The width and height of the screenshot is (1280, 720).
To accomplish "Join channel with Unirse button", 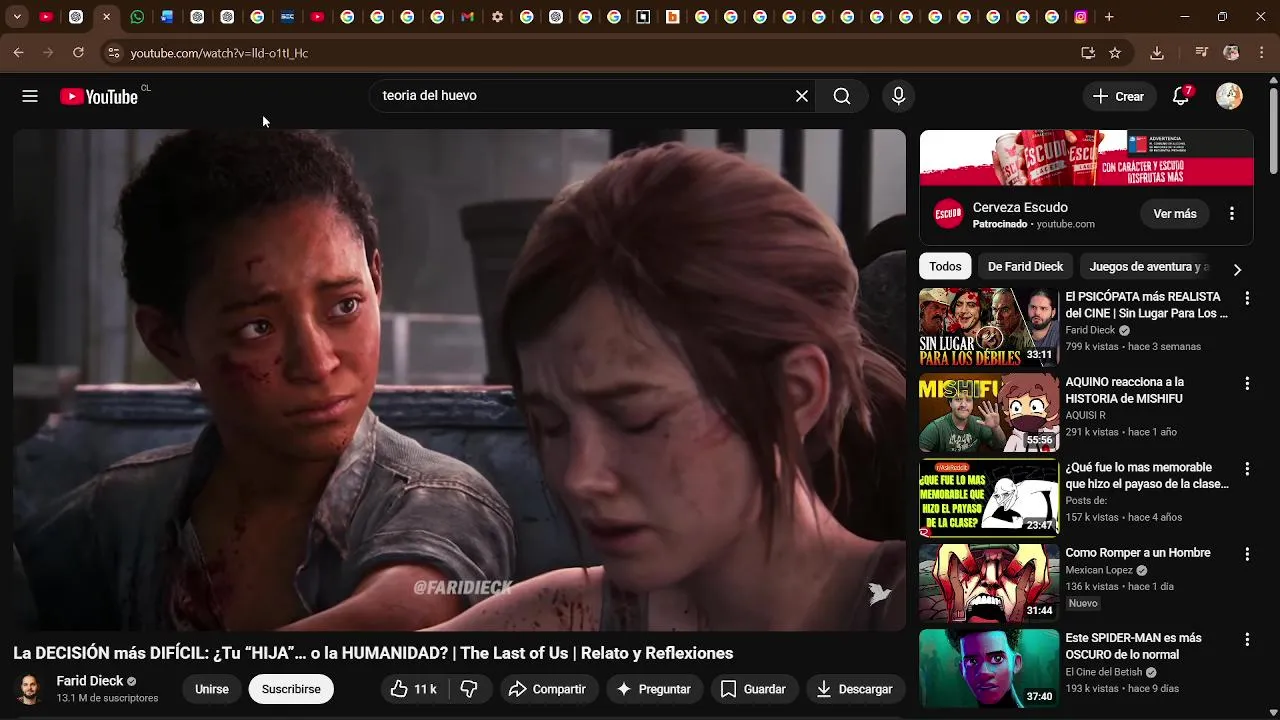I will [212, 689].
